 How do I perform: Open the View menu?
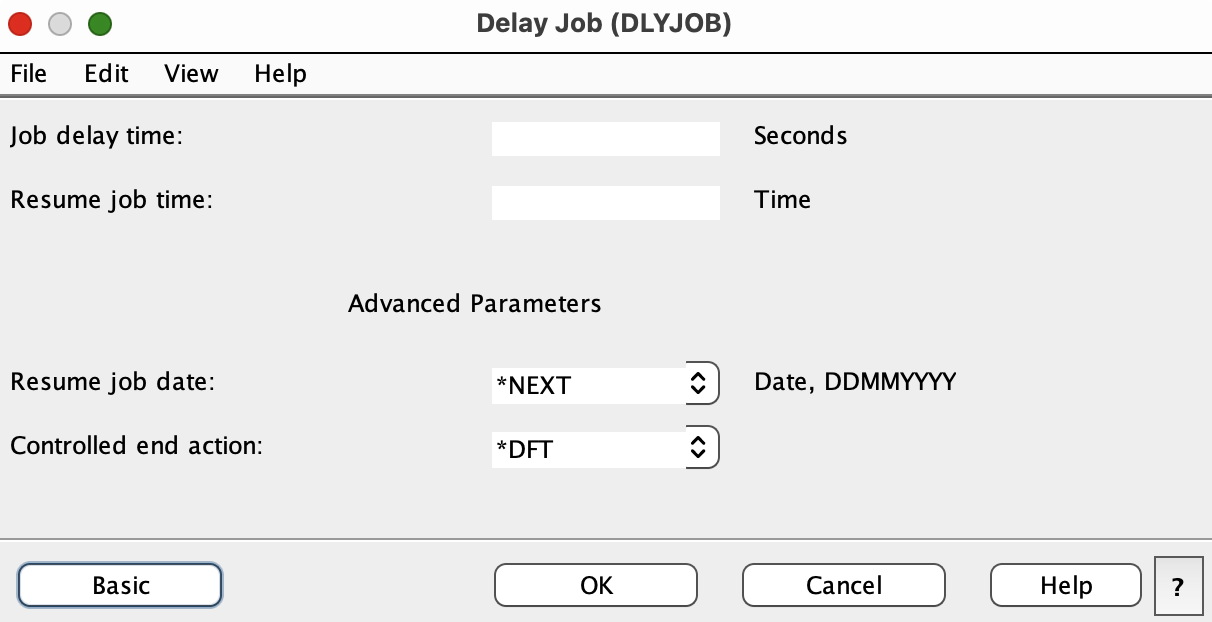(x=191, y=73)
